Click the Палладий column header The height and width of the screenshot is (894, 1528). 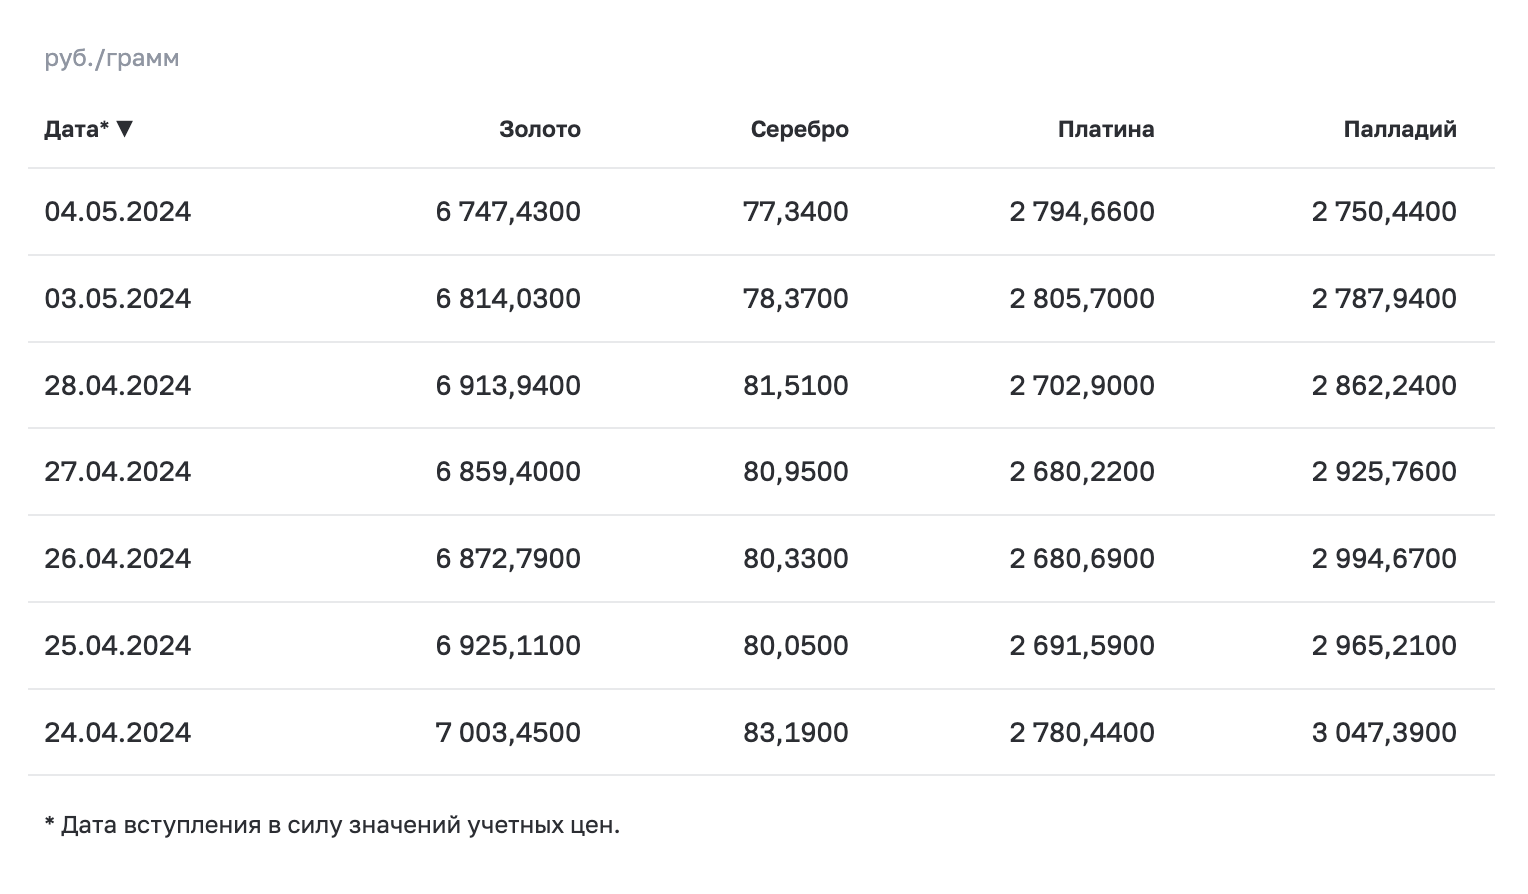coord(1400,129)
